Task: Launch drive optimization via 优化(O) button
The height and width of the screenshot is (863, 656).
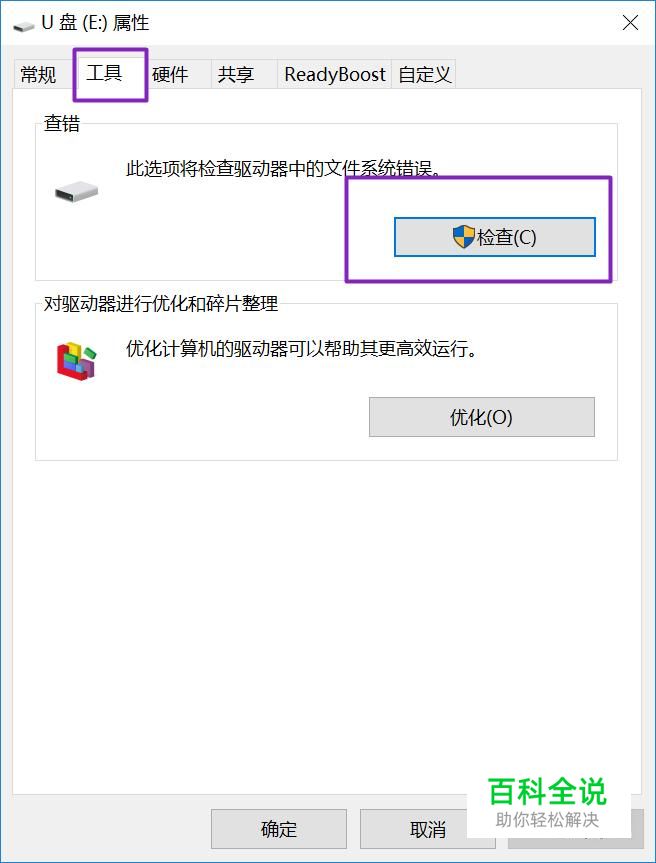Action: [482, 417]
